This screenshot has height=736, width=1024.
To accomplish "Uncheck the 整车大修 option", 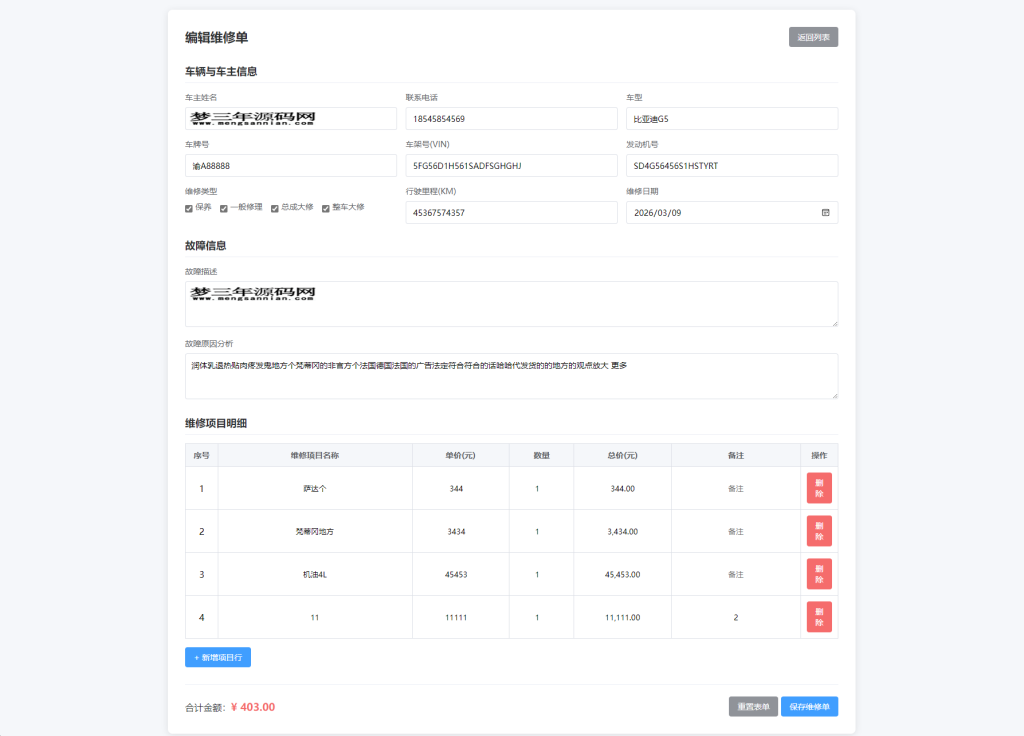I will coord(325,208).
